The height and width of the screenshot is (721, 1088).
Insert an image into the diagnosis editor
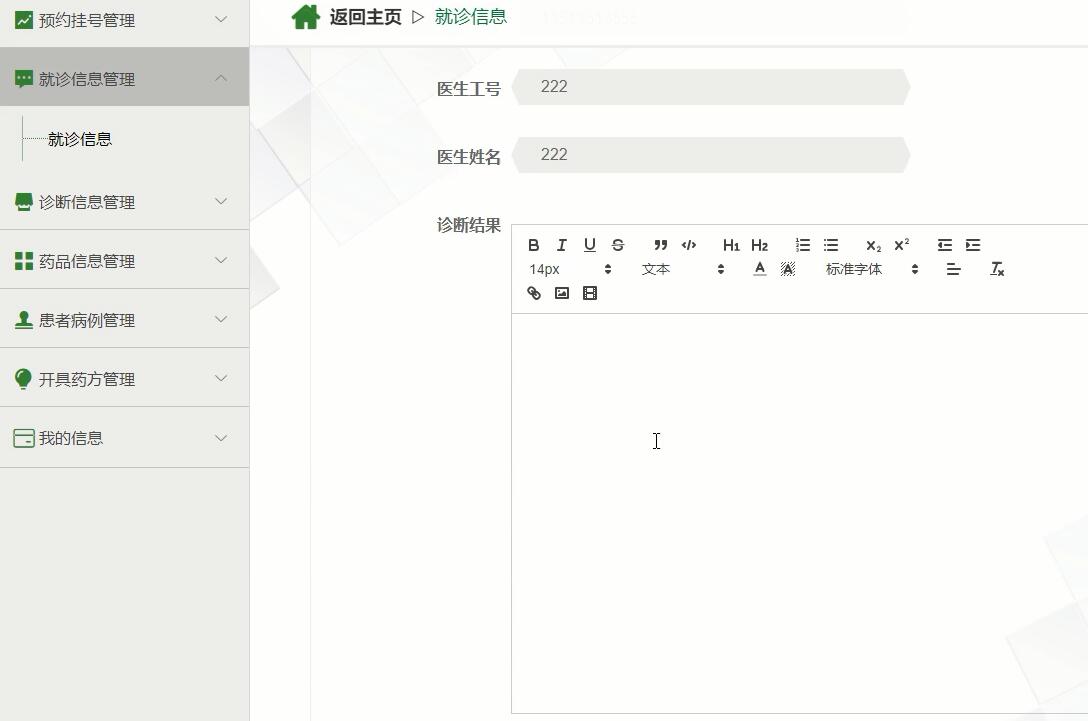[x=561, y=293]
